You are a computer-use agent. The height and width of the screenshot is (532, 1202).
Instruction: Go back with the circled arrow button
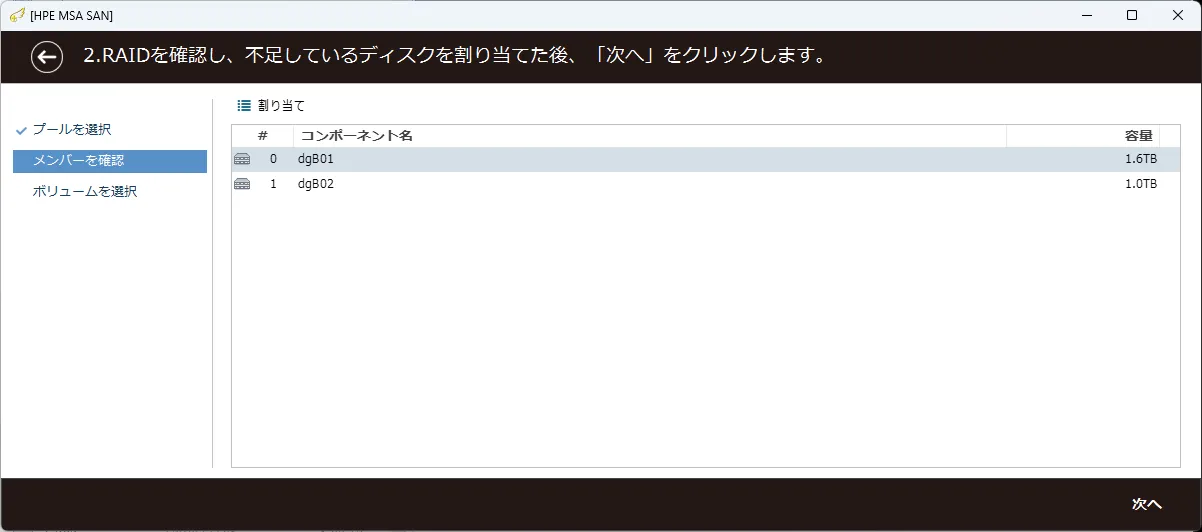coord(47,57)
